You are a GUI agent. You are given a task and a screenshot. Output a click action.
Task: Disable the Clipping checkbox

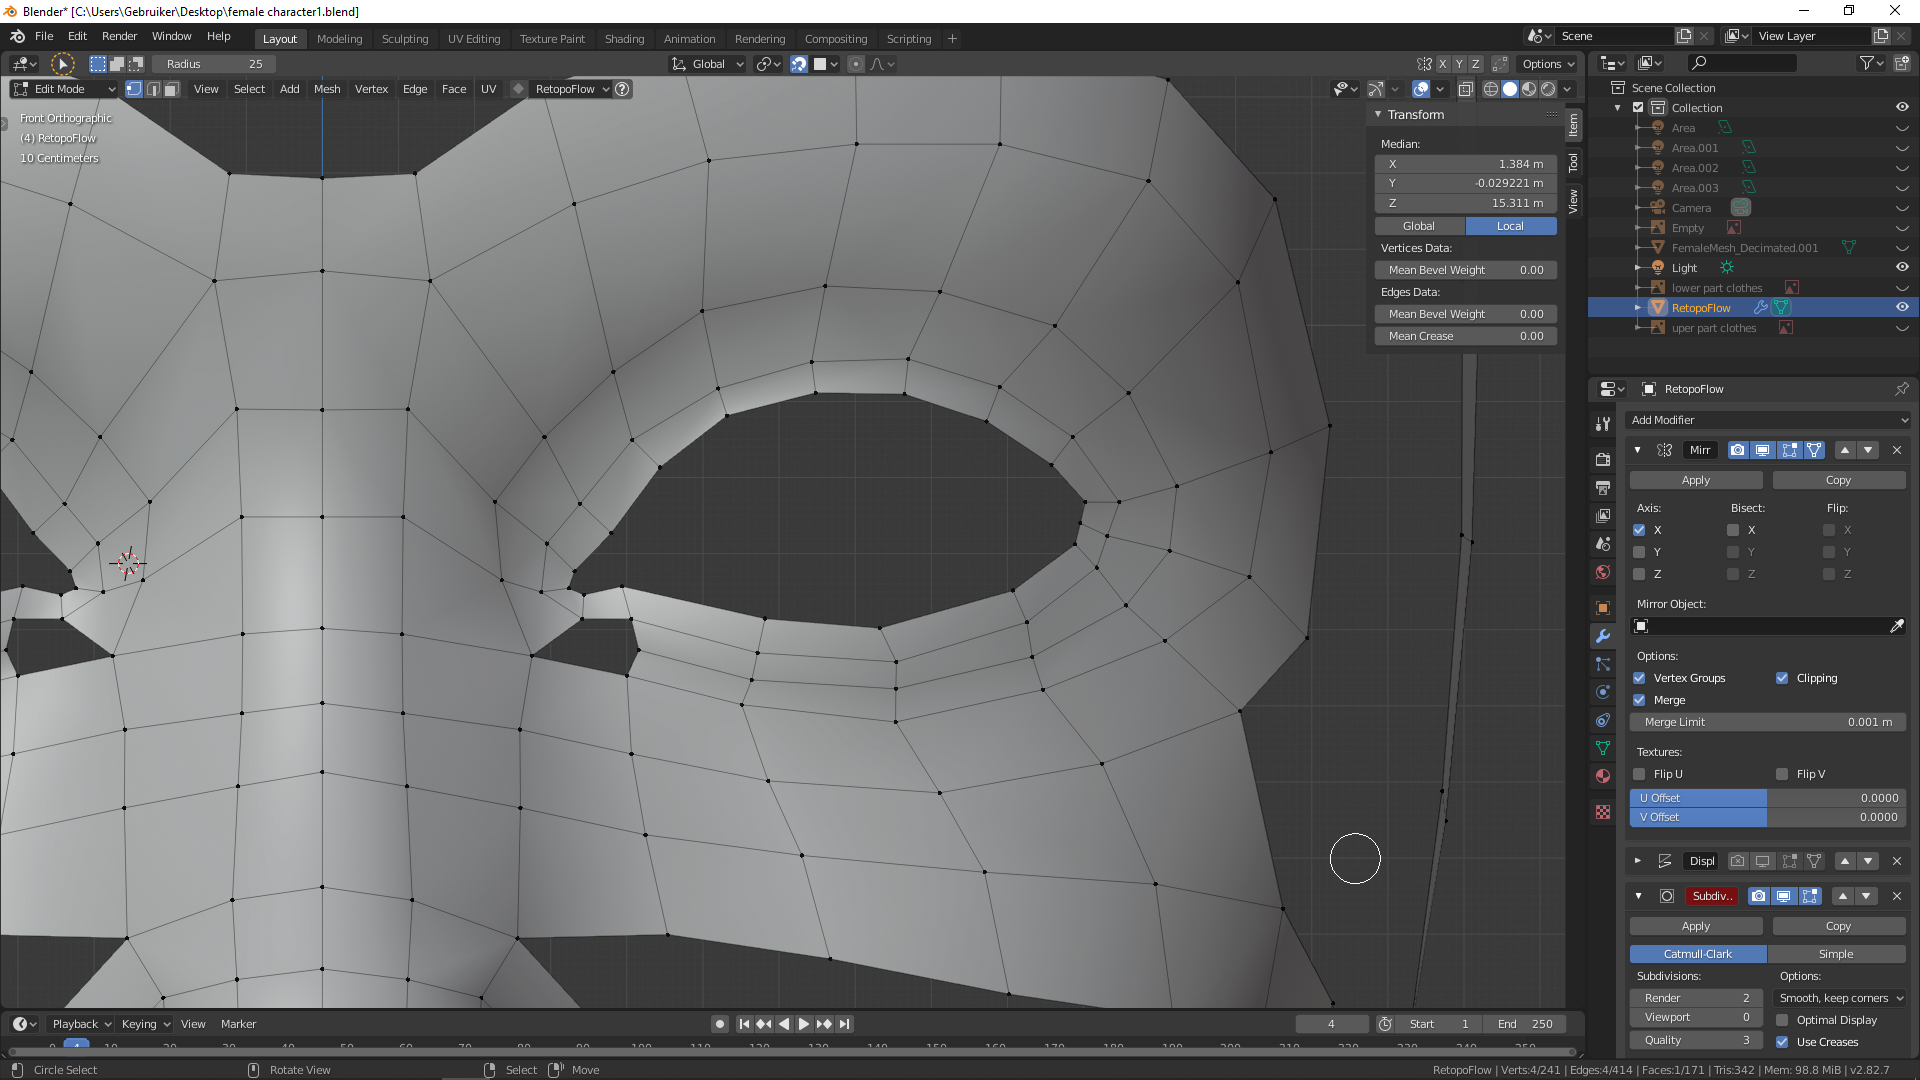pos(1782,678)
